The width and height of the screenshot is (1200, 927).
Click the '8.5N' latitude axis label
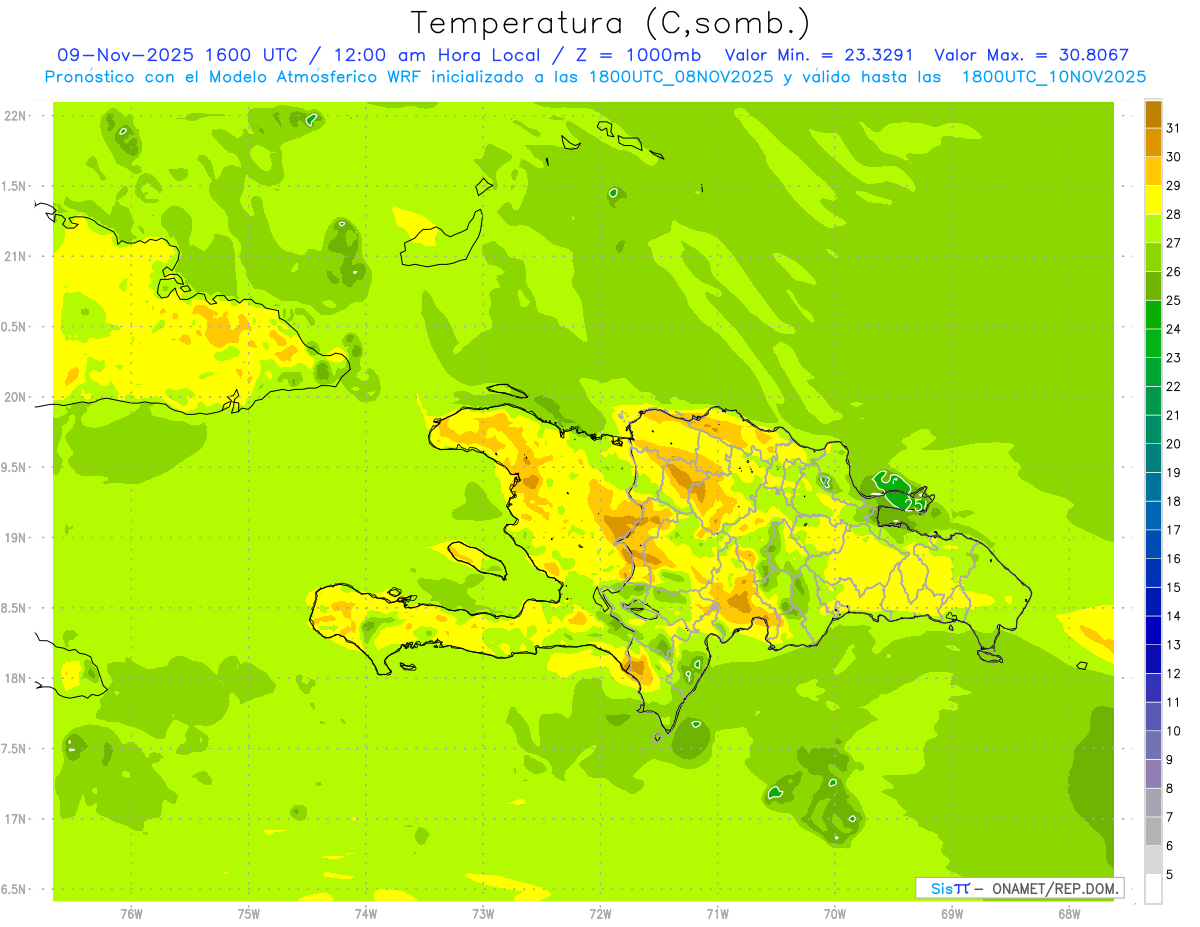click(x=15, y=608)
